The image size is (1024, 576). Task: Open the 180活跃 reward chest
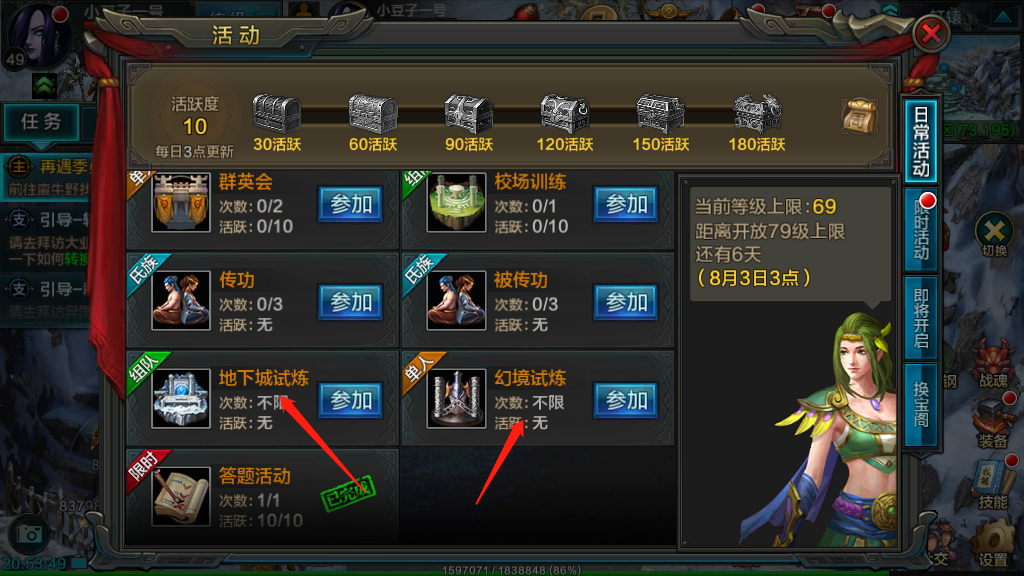pos(757,114)
